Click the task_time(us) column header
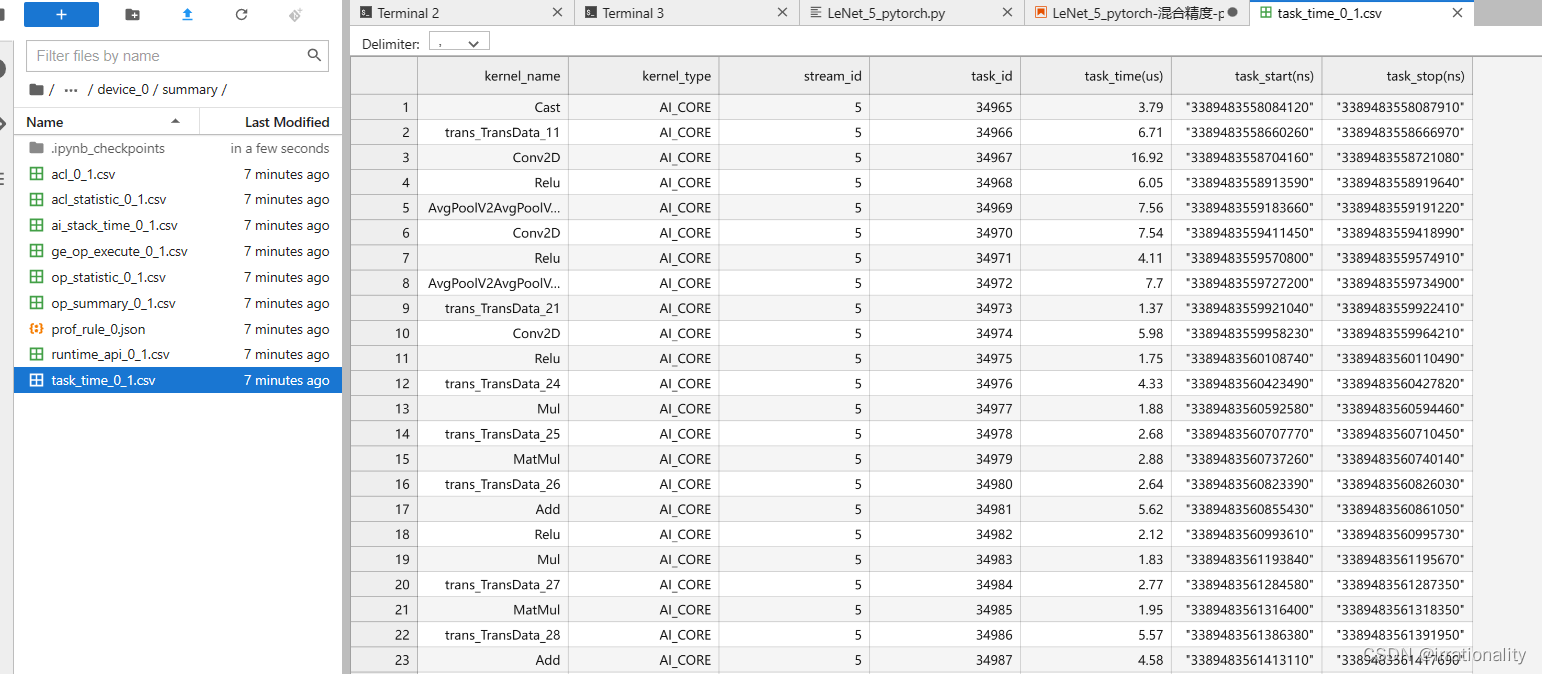 pos(1097,76)
